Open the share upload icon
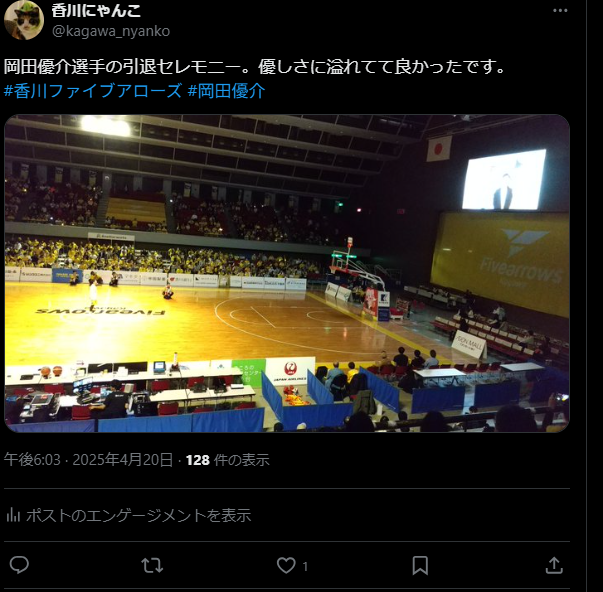This screenshot has height=592, width=603. click(x=554, y=565)
